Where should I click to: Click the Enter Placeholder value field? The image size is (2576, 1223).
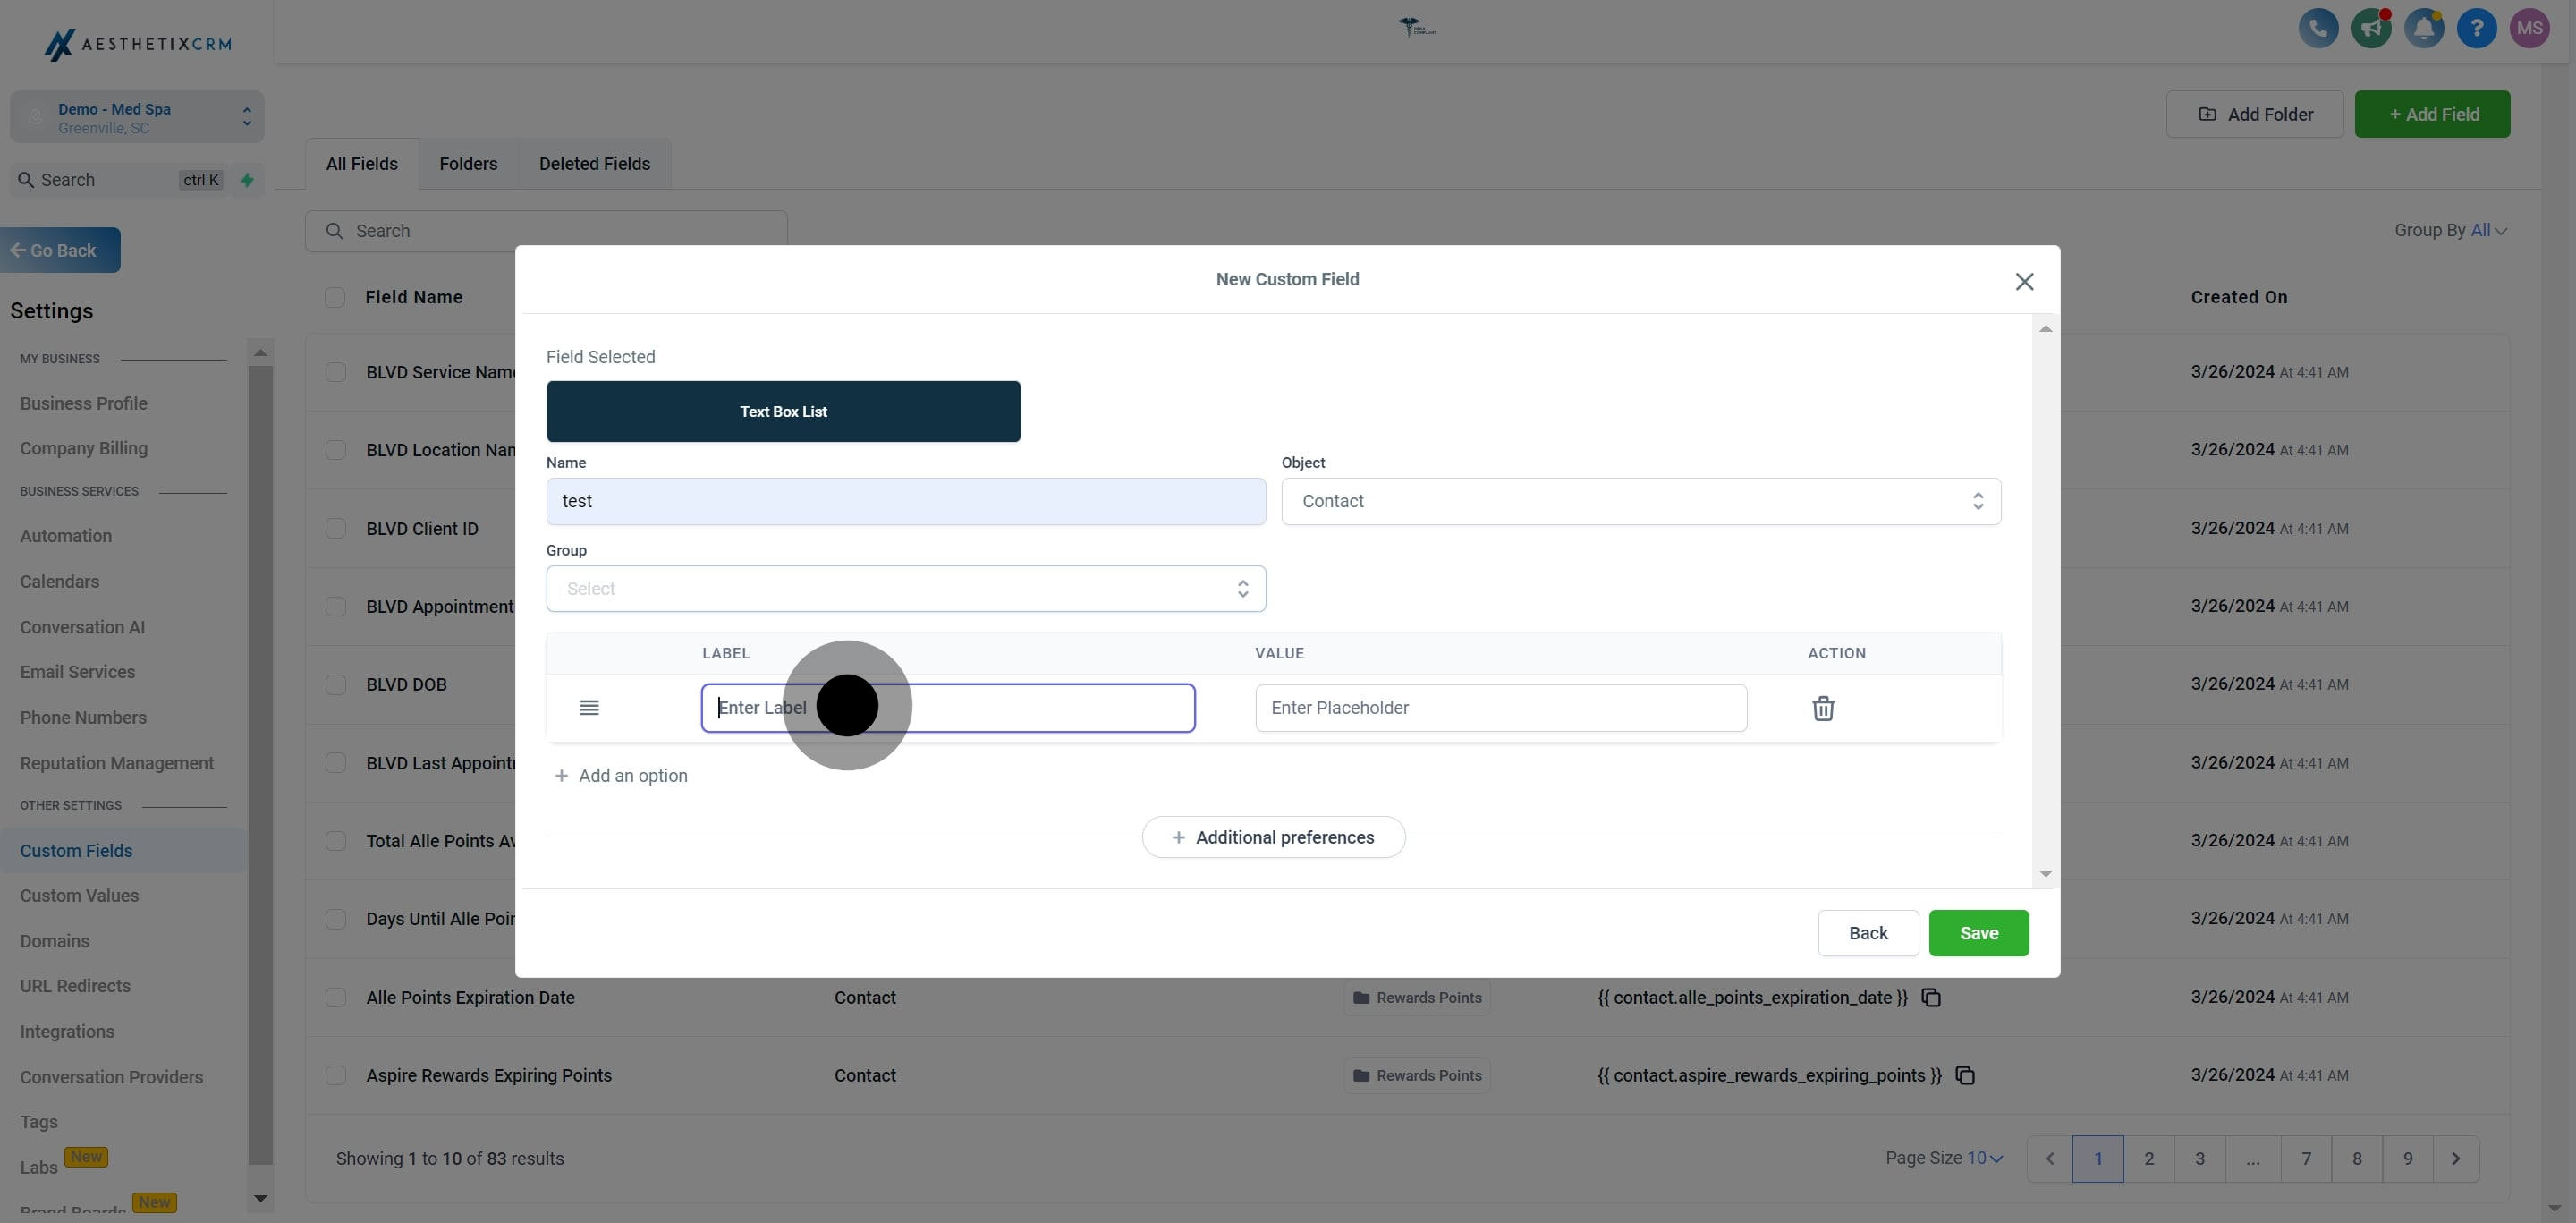pos(1500,708)
